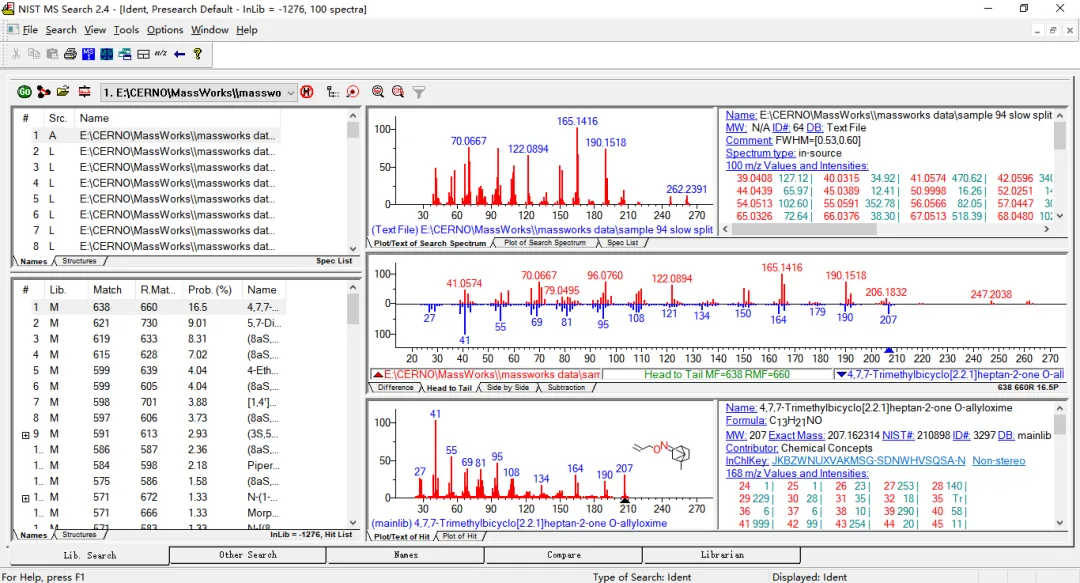Click the blue back arrow icon
This screenshot has width=1080, height=583.
pos(180,54)
